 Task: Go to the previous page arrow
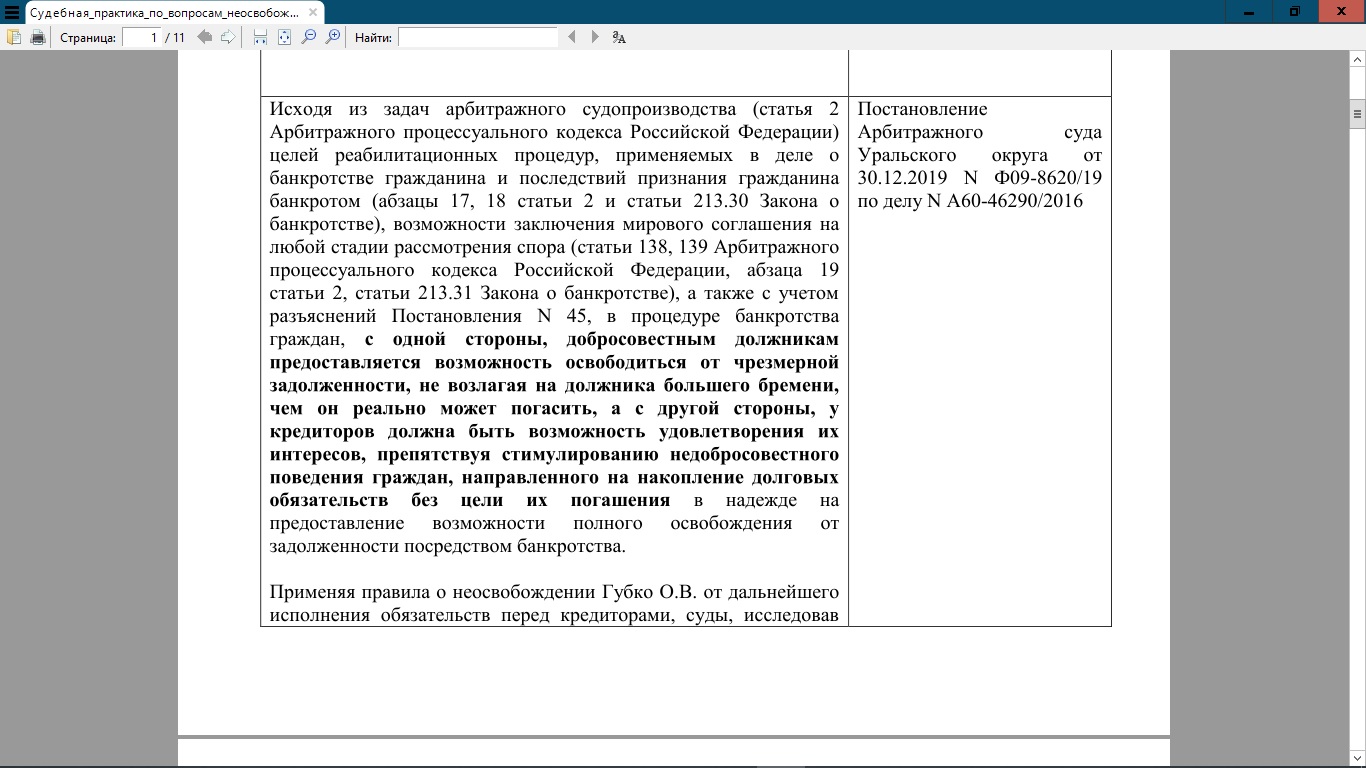(204, 37)
